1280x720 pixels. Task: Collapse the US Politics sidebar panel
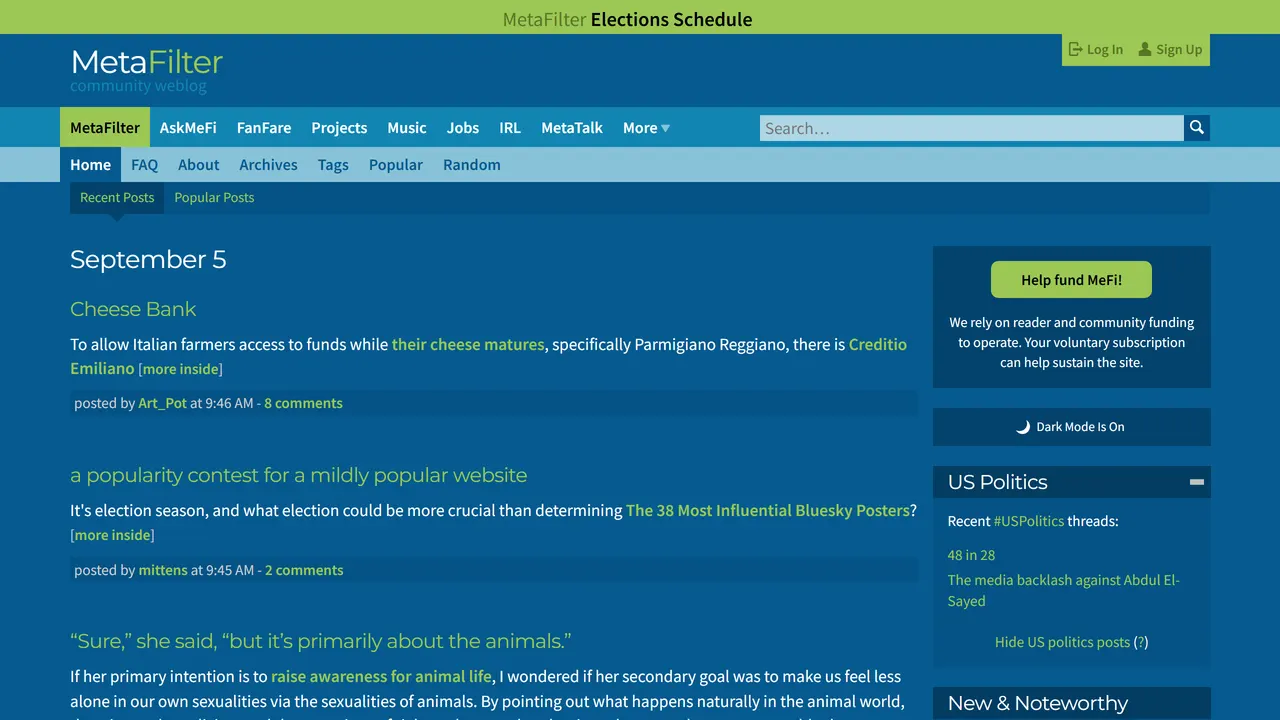pos(1196,482)
